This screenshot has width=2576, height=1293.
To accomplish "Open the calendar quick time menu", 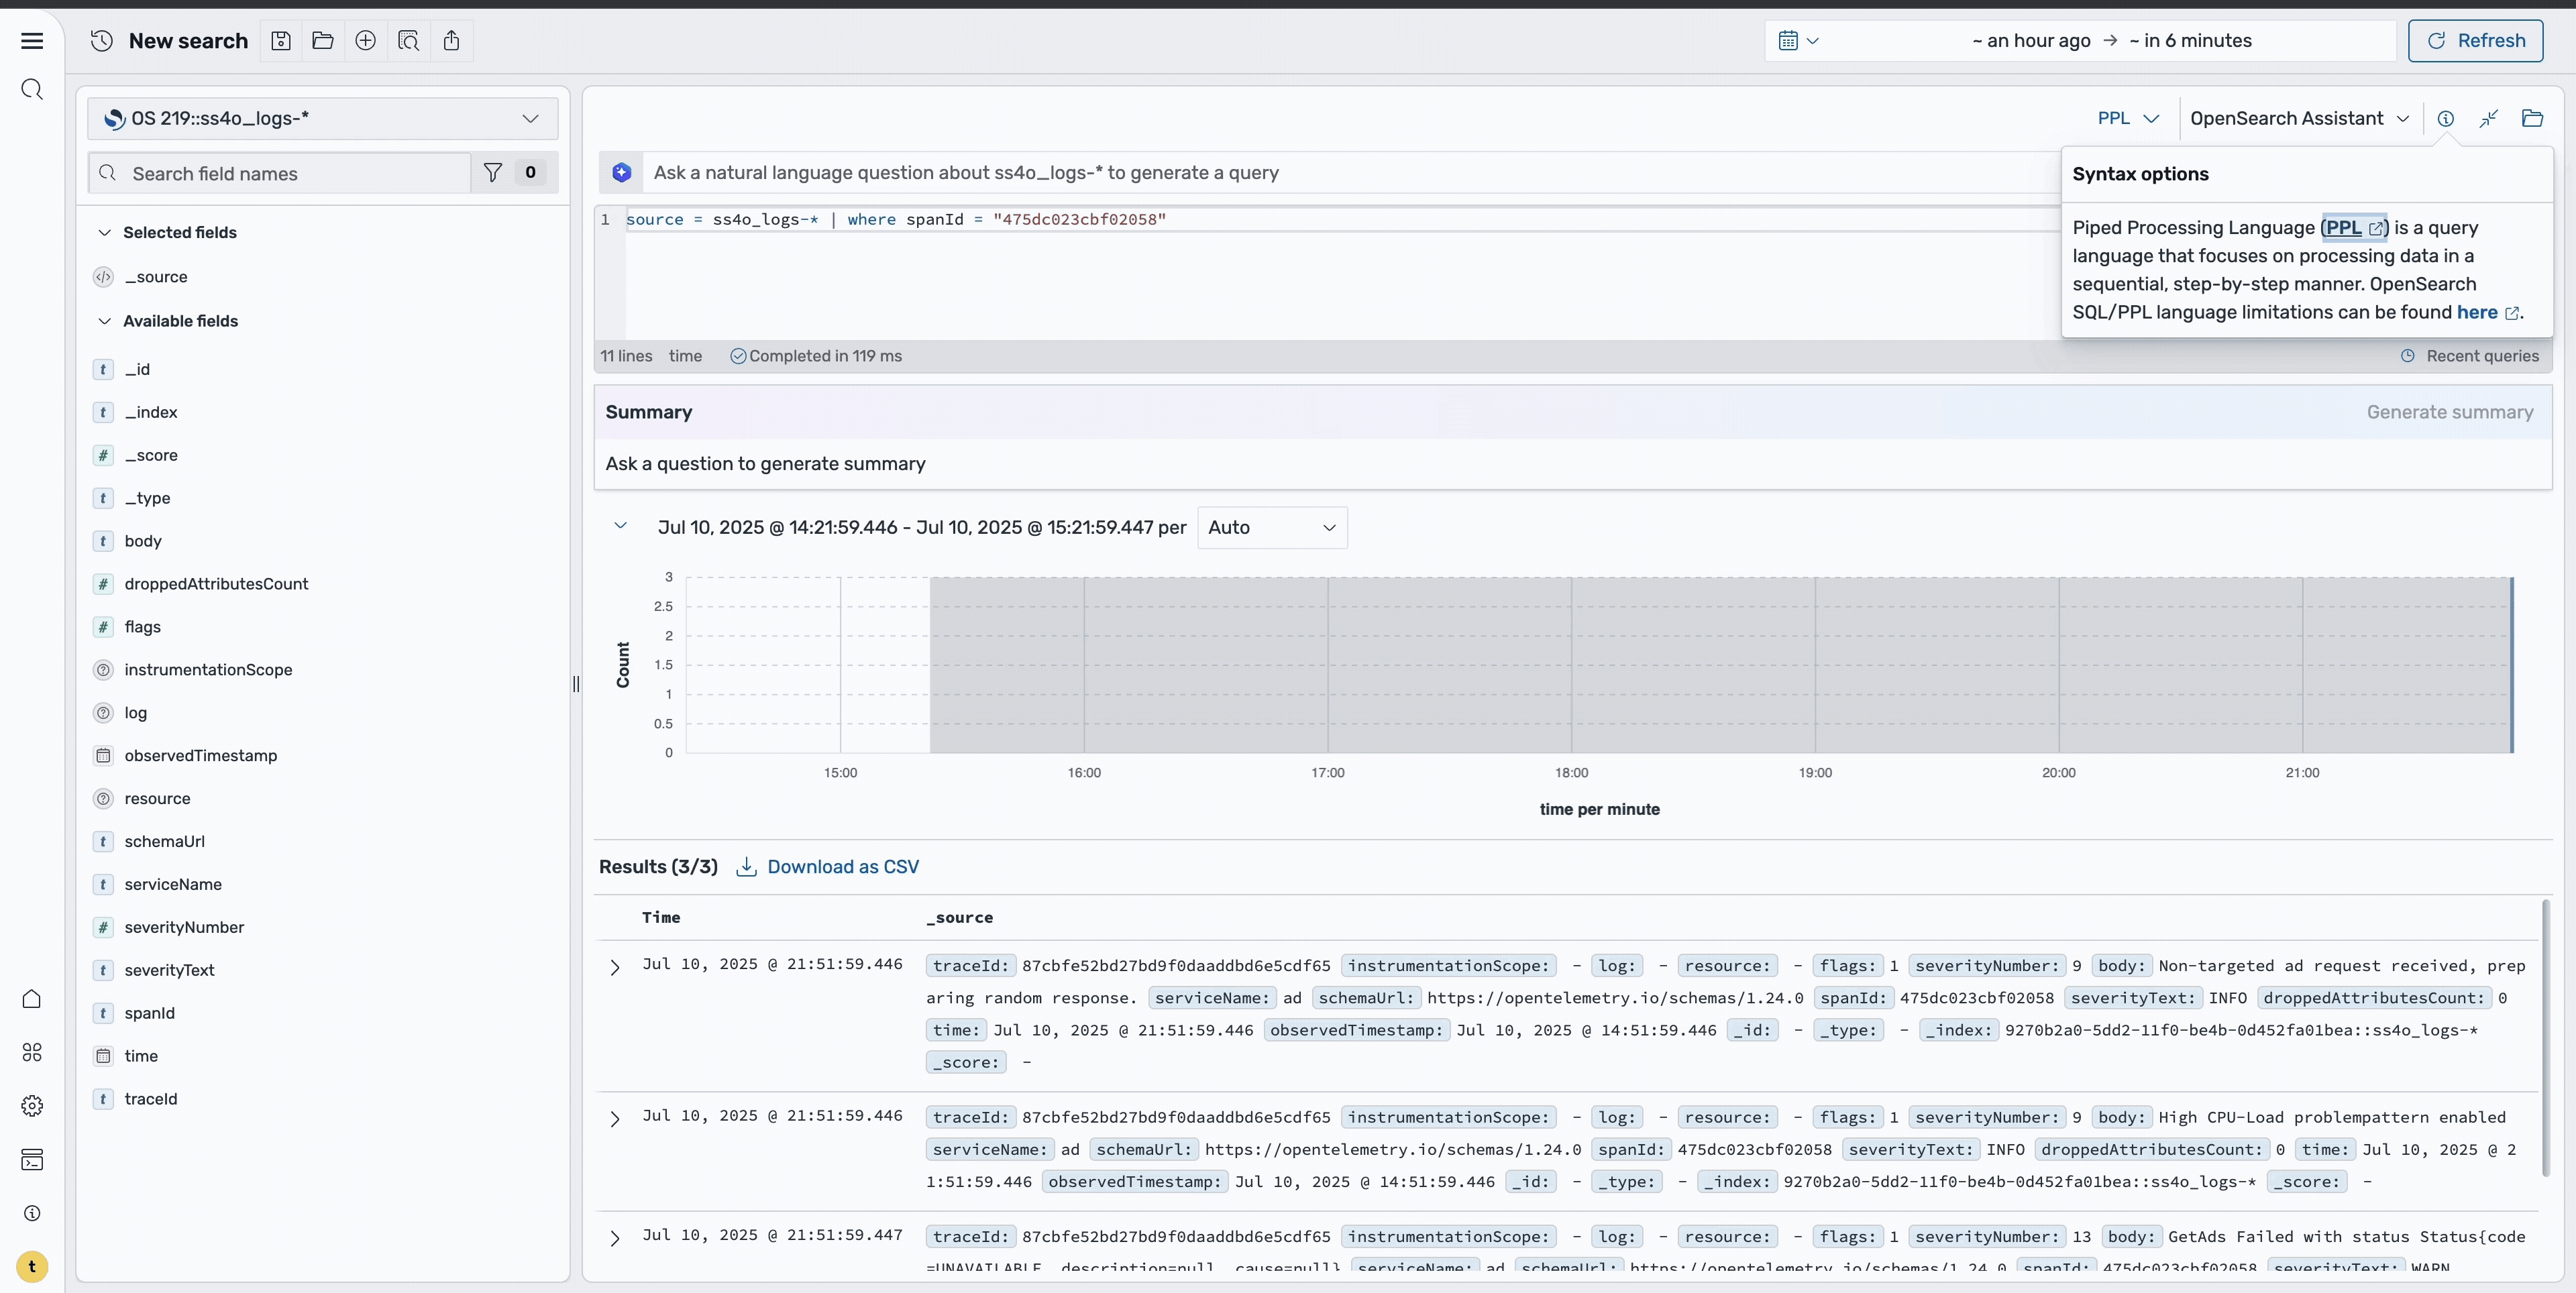I will [1798, 41].
